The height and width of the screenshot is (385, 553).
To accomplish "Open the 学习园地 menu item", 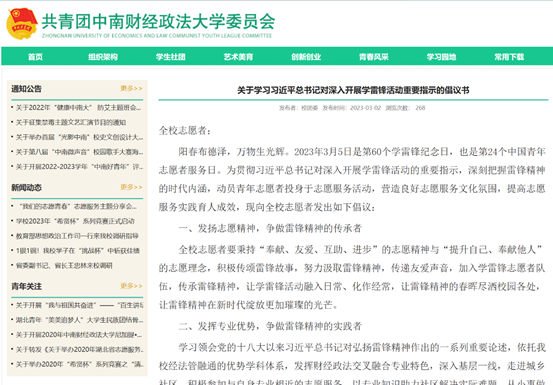I will click(442, 57).
